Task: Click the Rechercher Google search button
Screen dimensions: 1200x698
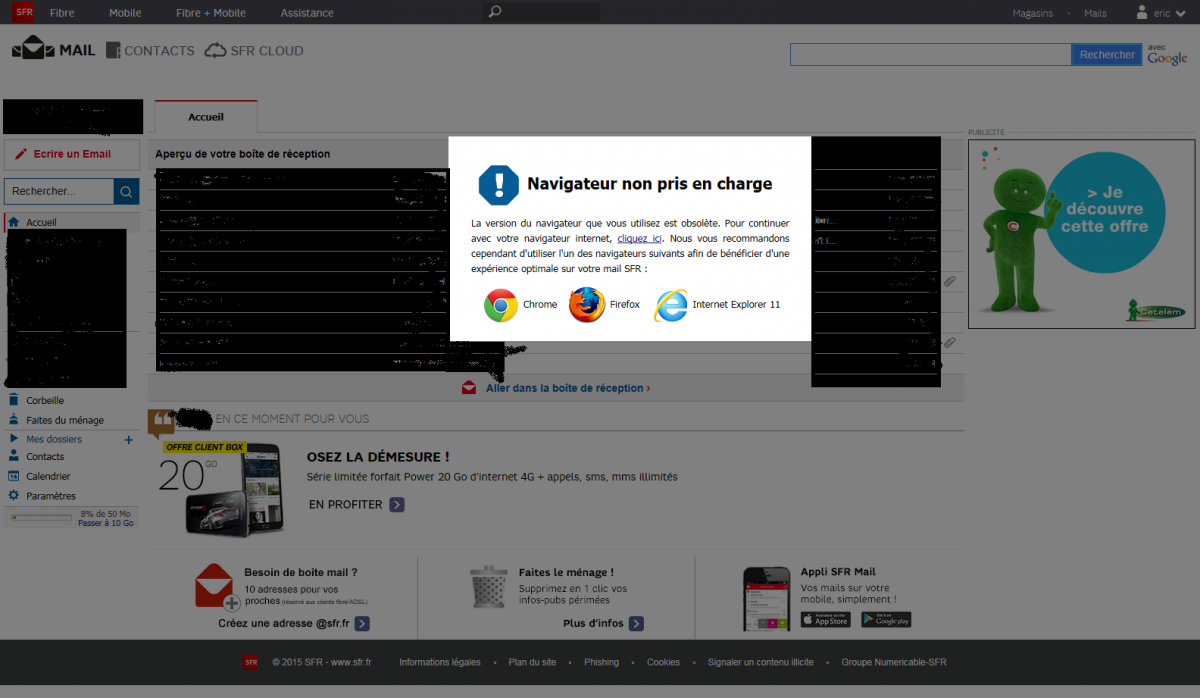Action: pos(1107,55)
